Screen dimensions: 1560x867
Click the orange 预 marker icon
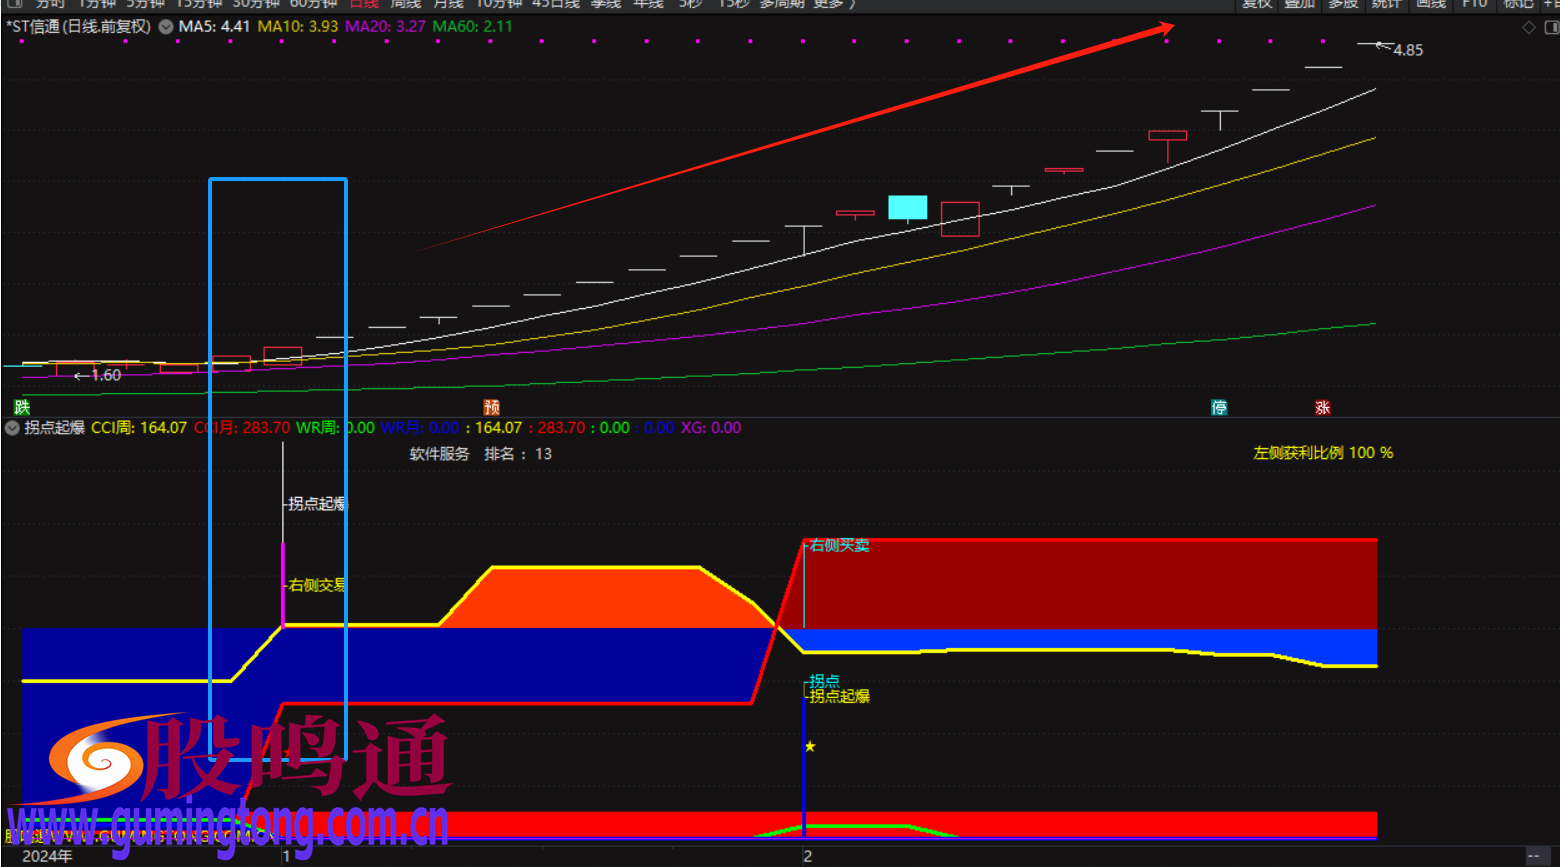click(x=491, y=407)
